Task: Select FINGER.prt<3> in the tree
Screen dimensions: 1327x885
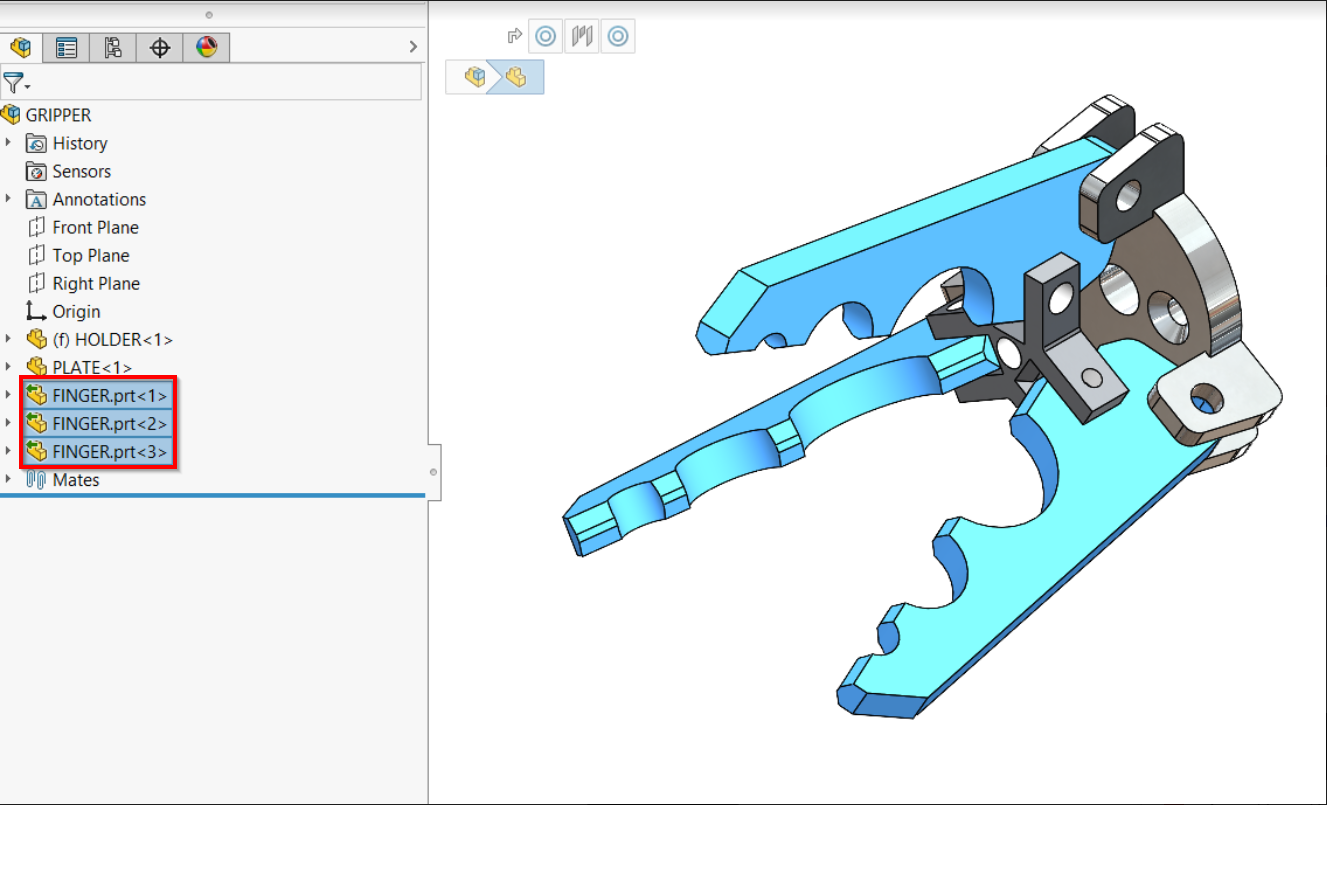Action: (110, 451)
